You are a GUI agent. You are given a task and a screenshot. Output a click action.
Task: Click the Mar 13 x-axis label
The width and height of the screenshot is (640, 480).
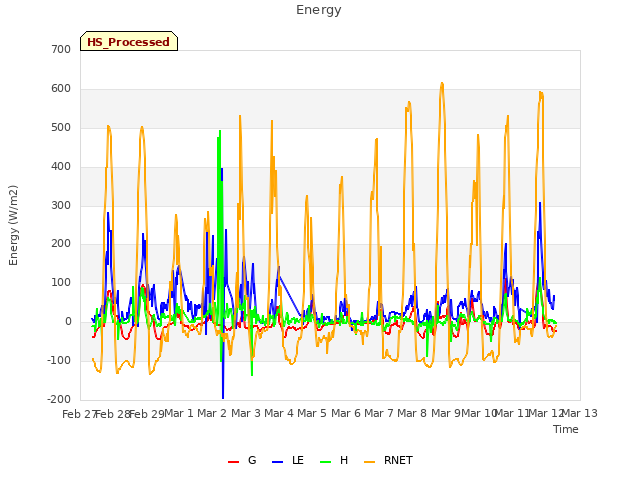click(580, 413)
